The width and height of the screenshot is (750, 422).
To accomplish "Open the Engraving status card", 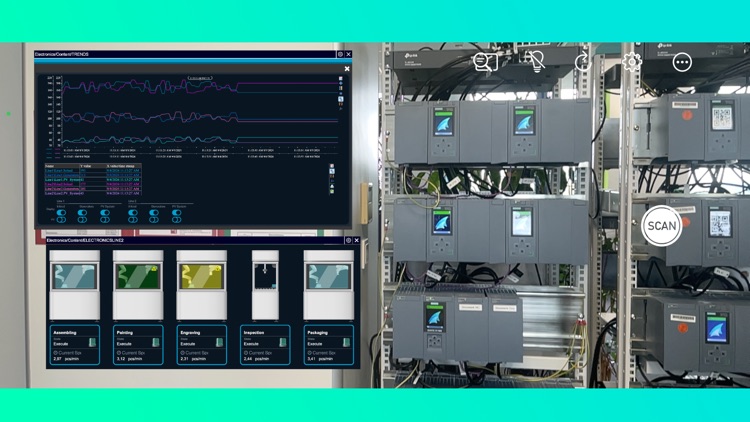I will coord(201,345).
